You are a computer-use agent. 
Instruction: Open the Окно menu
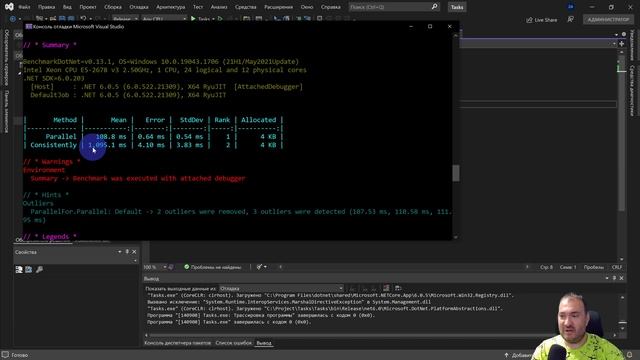pos(307,7)
